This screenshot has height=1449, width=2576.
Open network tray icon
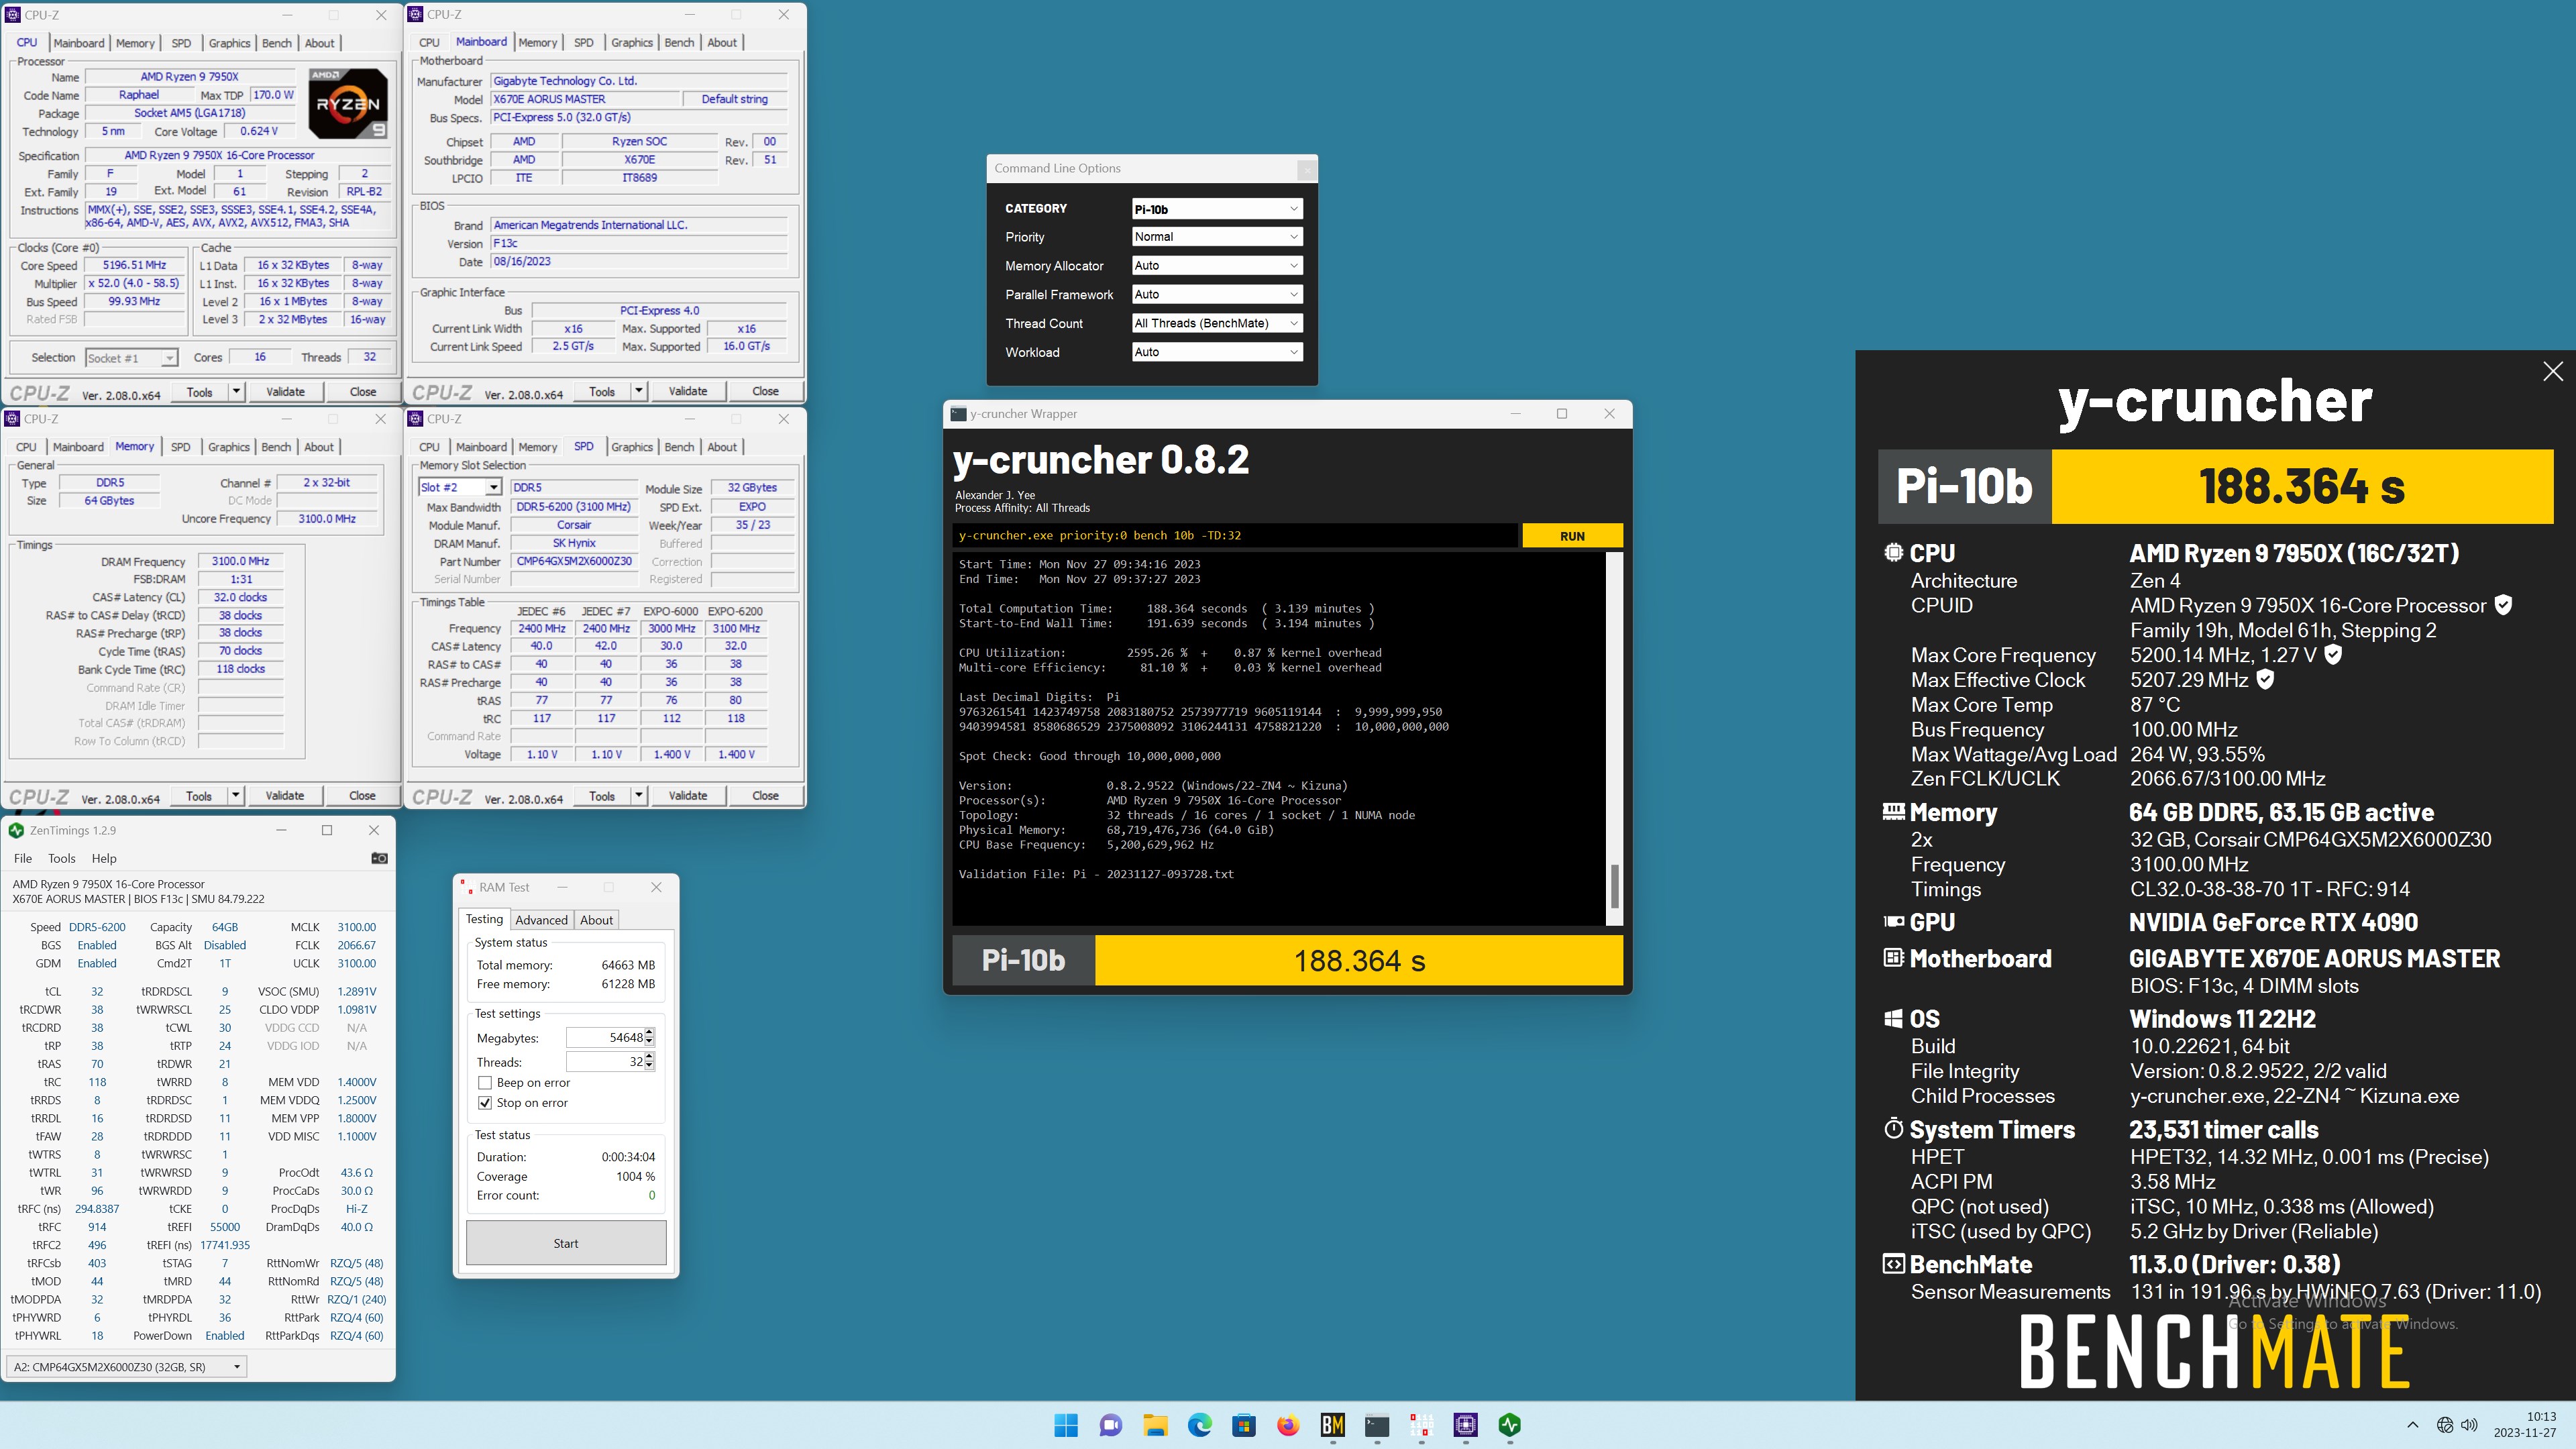(2444, 1425)
